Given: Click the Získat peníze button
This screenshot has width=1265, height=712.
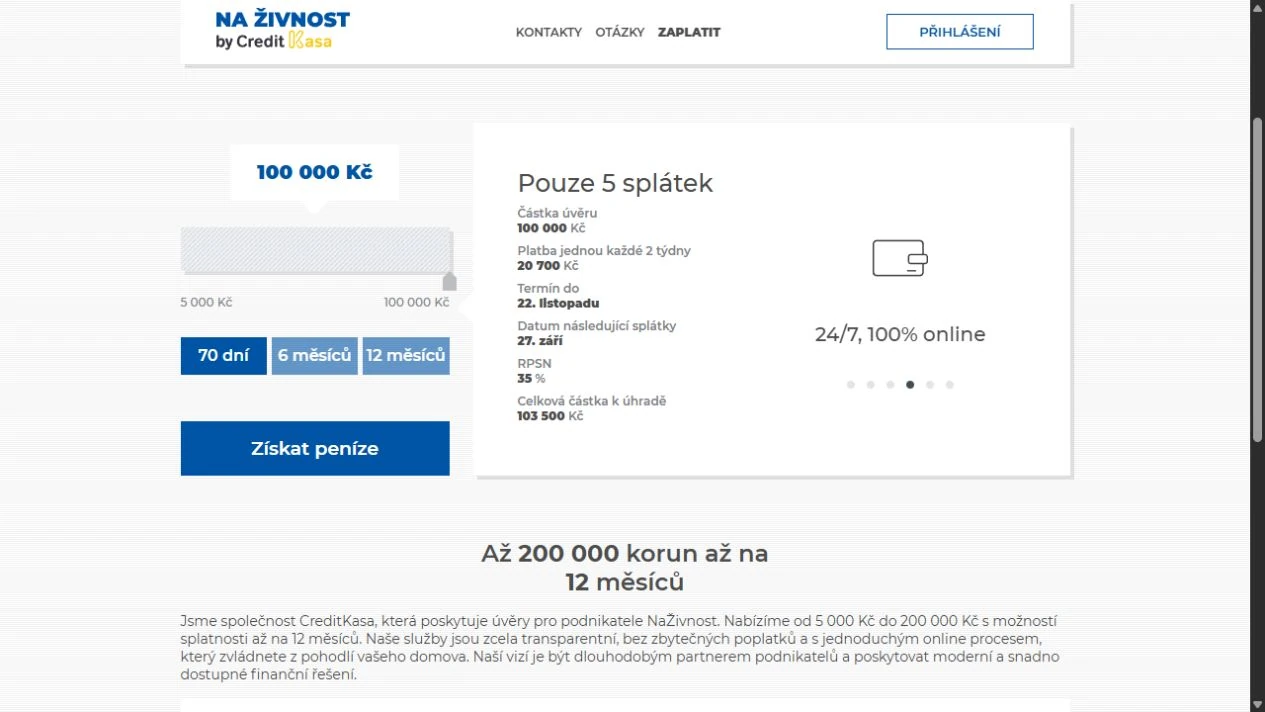Looking at the screenshot, I should (x=315, y=449).
